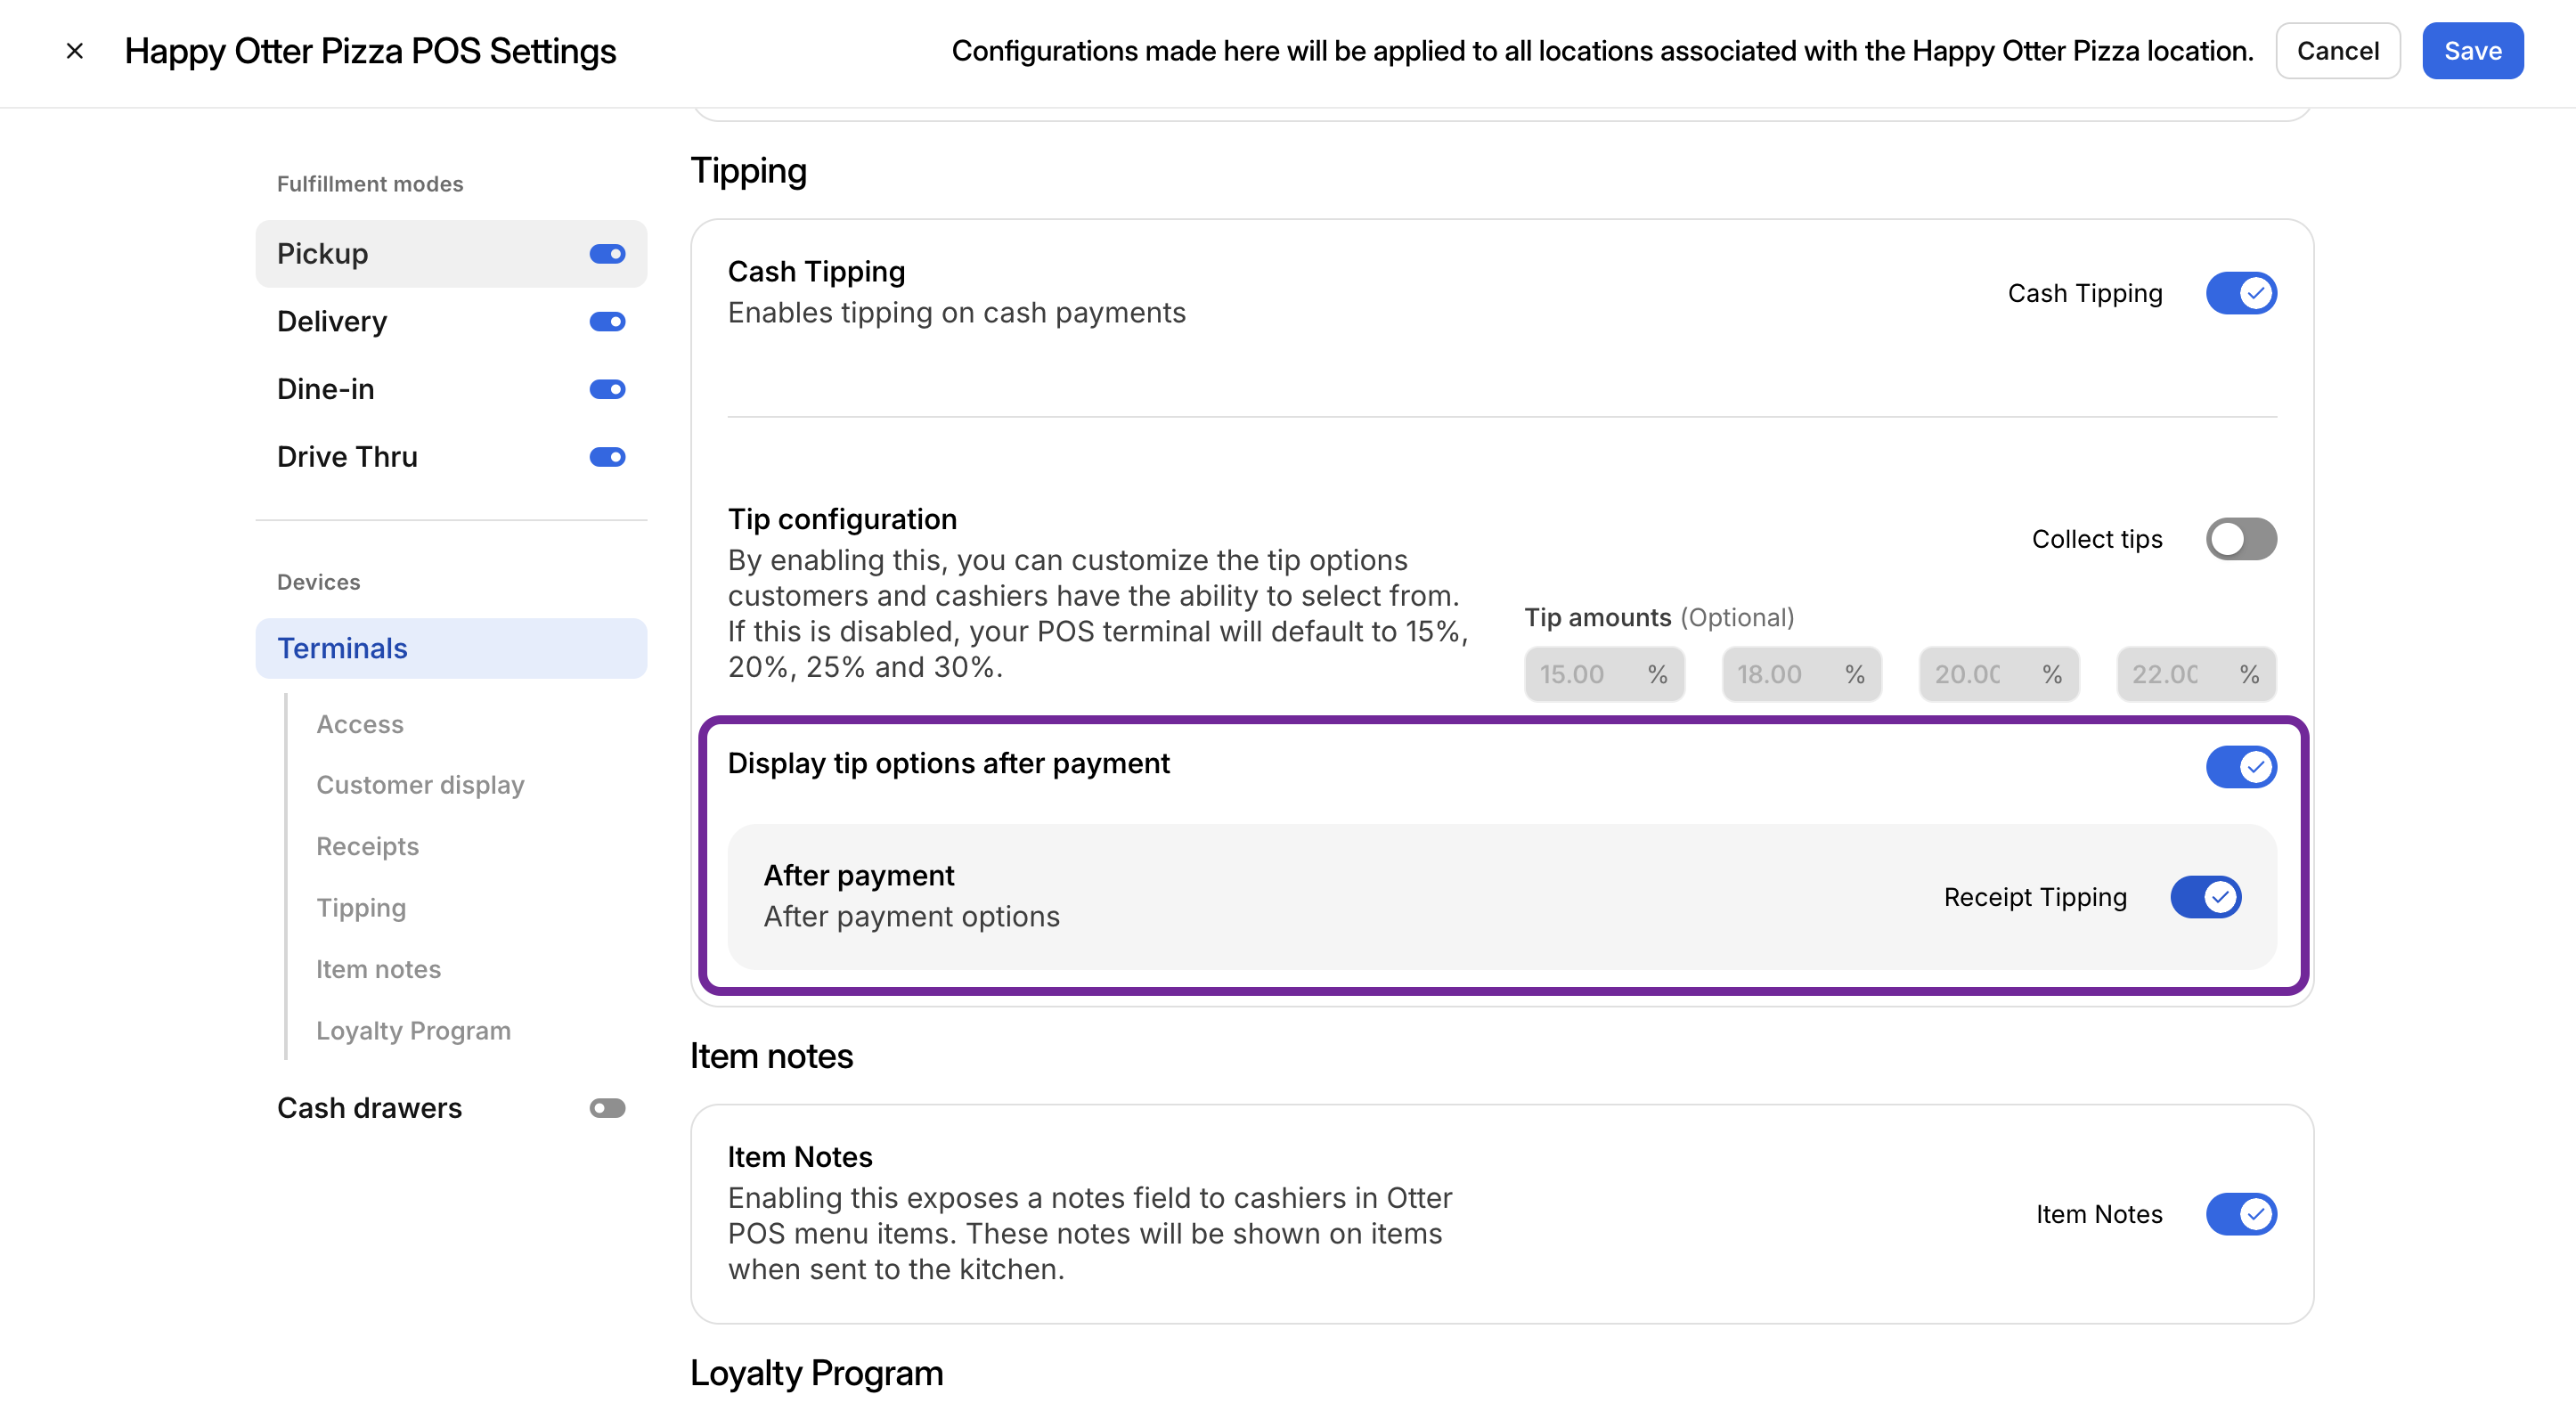2576x1411 pixels.
Task: Click the 'Tip amounts (Optional)' label
Action: click(x=1659, y=617)
